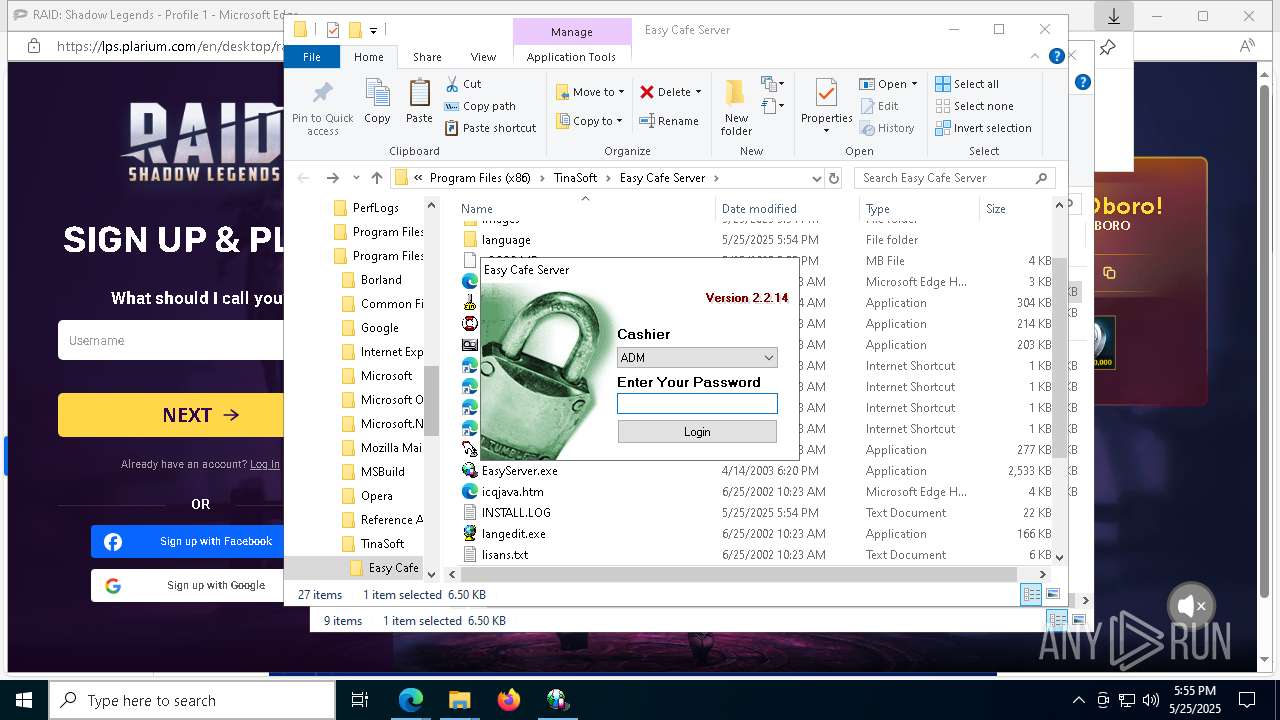Switch to the Home ribbon tab
The image size is (1280, 720).
368,57
